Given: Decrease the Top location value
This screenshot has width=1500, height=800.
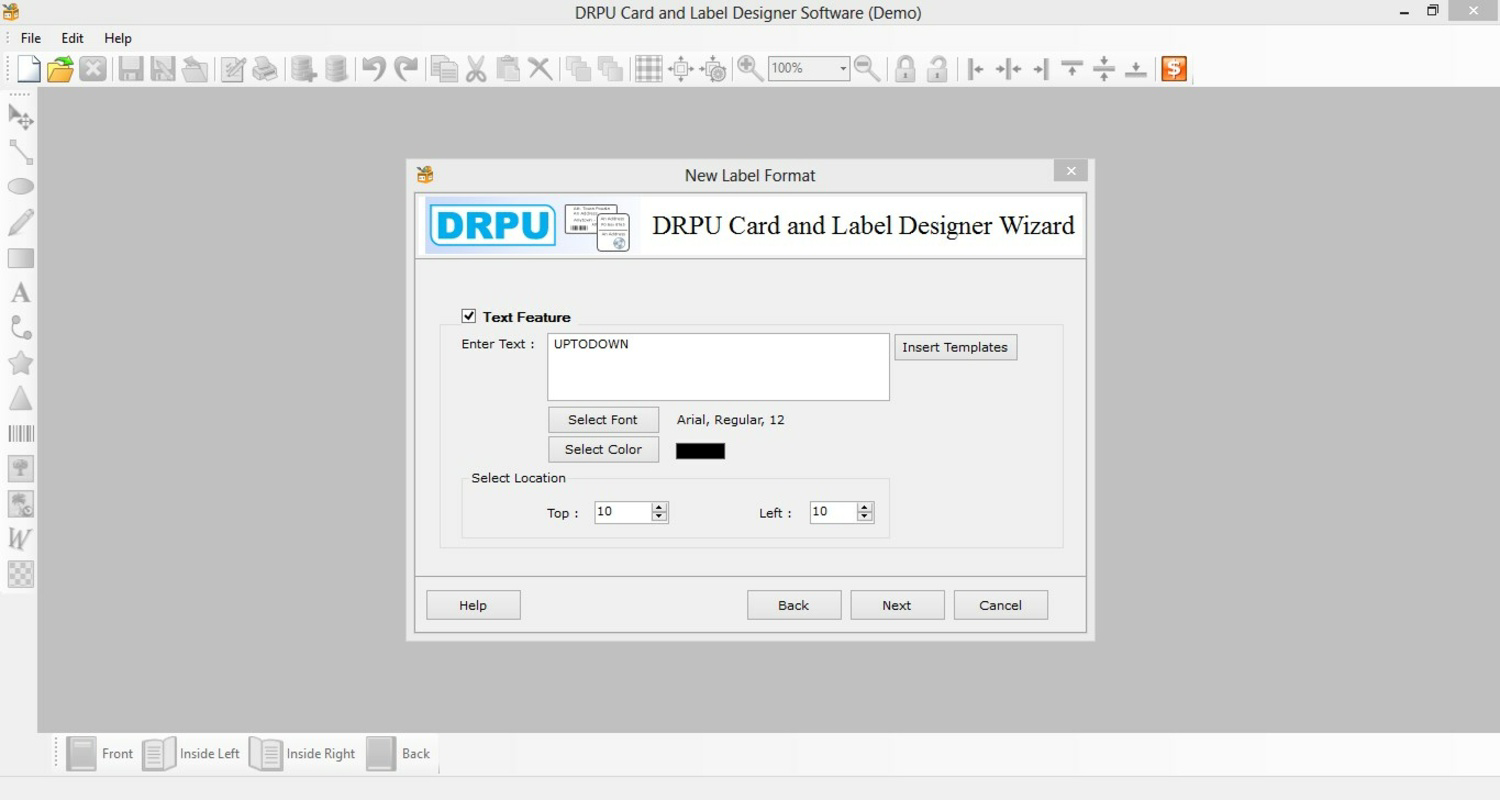Looking at the screenshot, I should (x=659, y=517).
